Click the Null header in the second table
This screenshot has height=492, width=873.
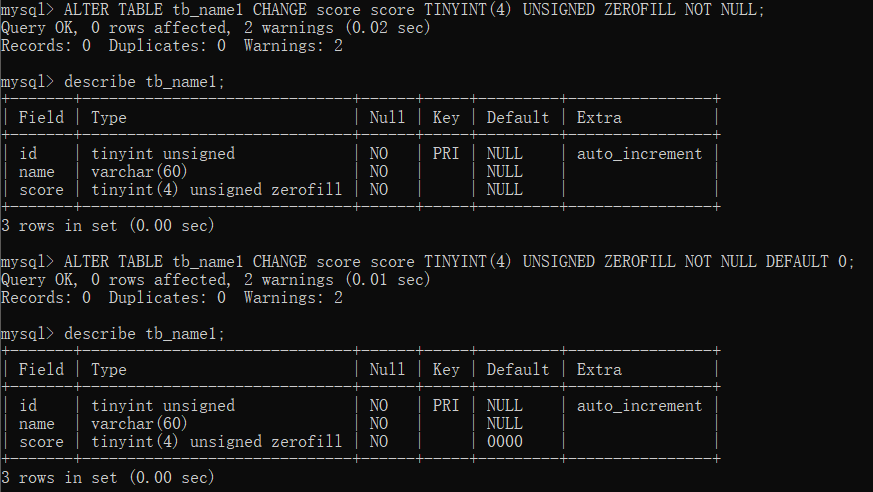387,370
